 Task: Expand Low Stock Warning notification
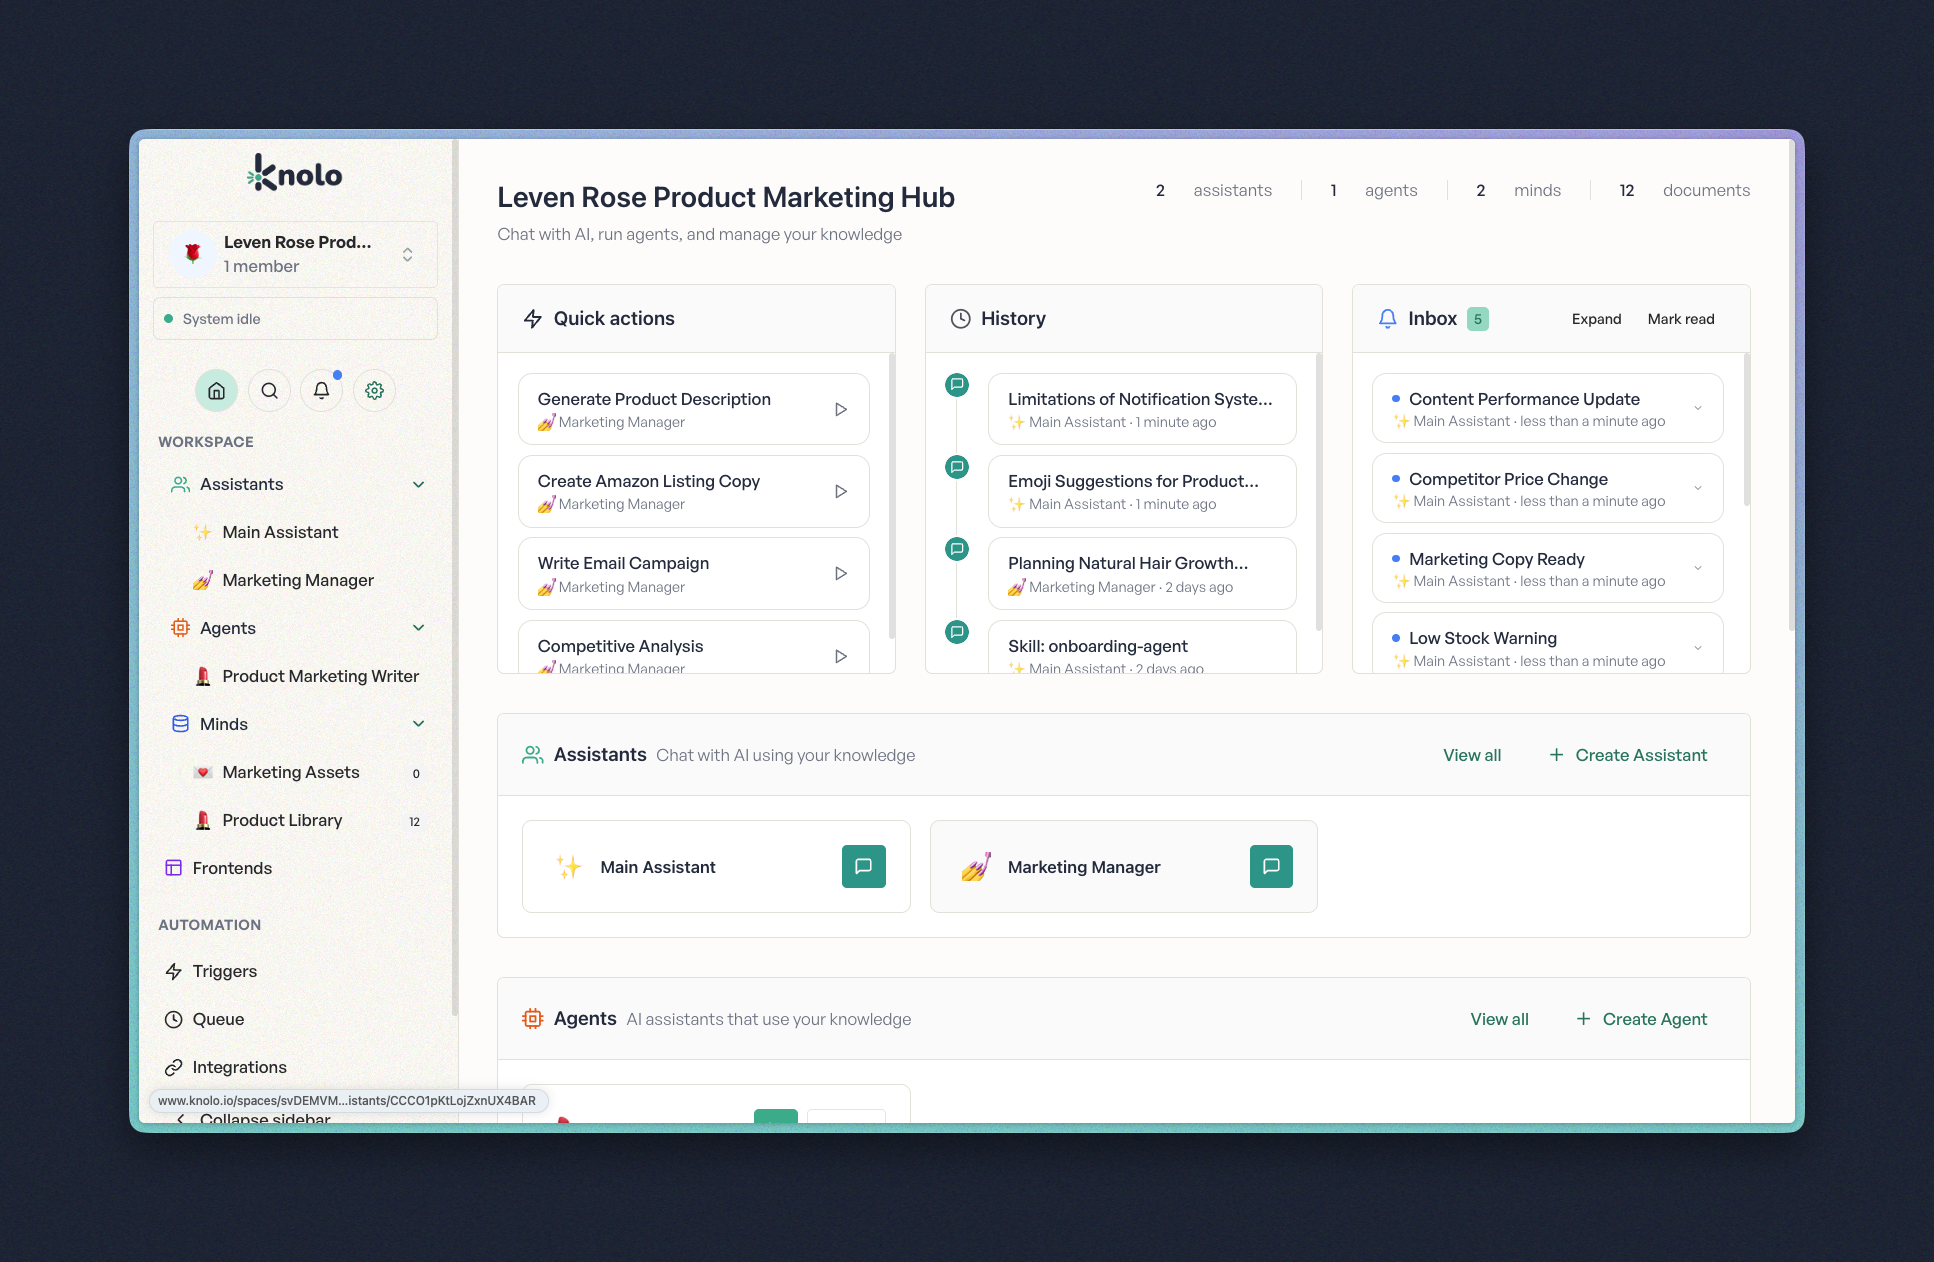pos(1698,648)
